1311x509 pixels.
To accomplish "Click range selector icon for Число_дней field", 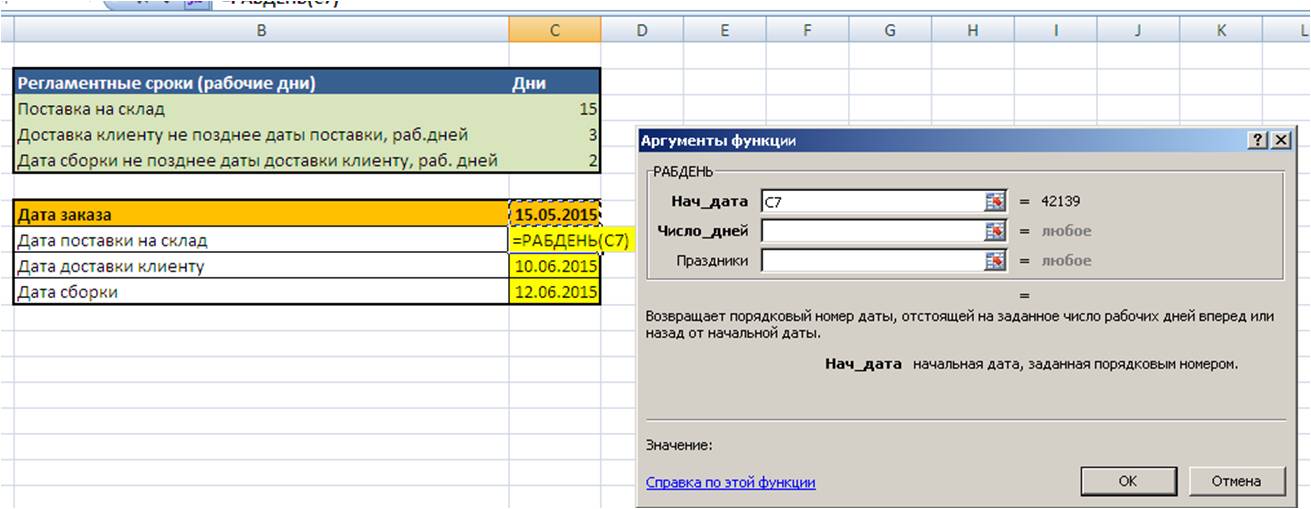I will click(994, 232).
